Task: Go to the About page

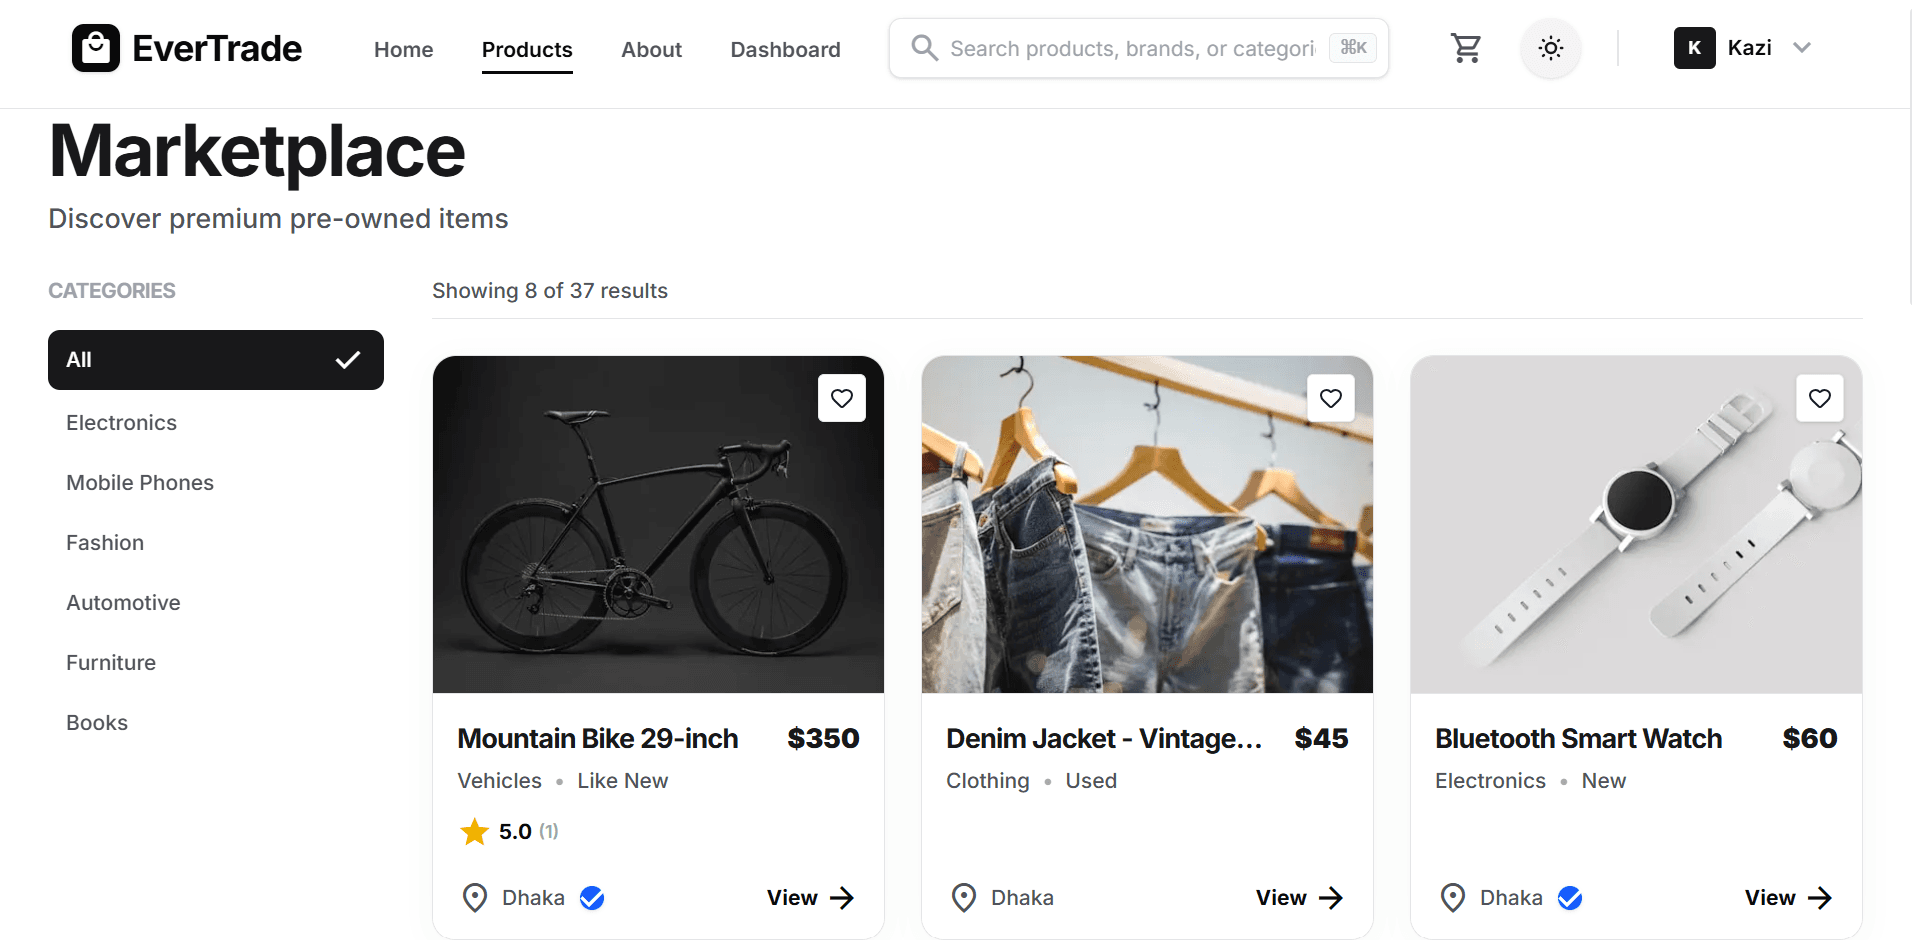Action: (651, 49)
